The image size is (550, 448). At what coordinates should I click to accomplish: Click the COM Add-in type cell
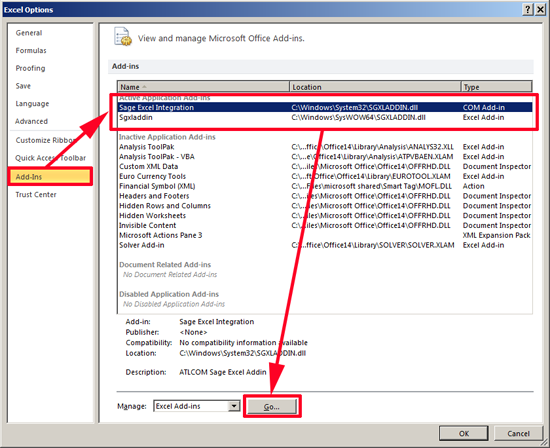[x=484, y=108]
